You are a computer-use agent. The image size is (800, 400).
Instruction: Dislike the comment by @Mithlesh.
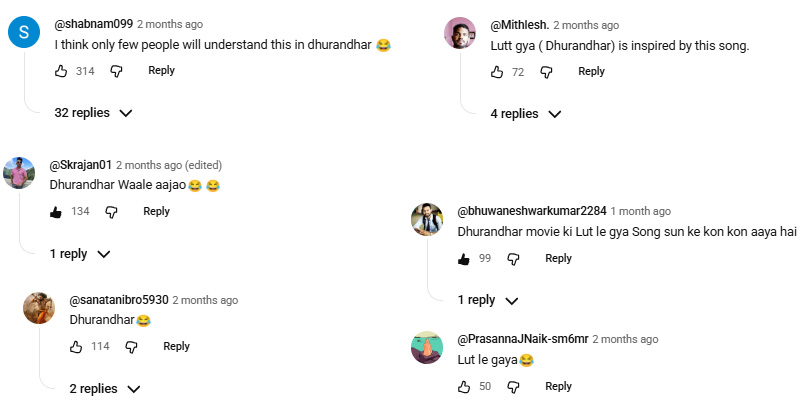(x=546, y=72)
